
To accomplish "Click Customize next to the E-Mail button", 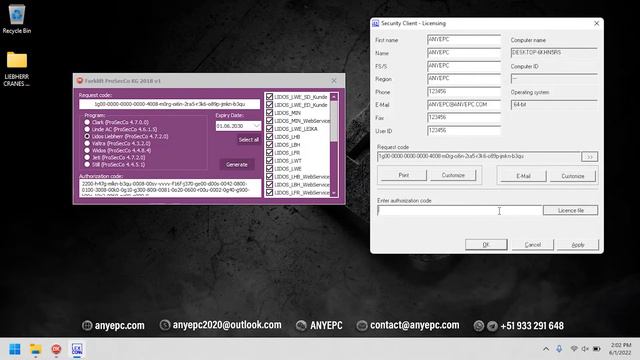I will tap(573, 176).
